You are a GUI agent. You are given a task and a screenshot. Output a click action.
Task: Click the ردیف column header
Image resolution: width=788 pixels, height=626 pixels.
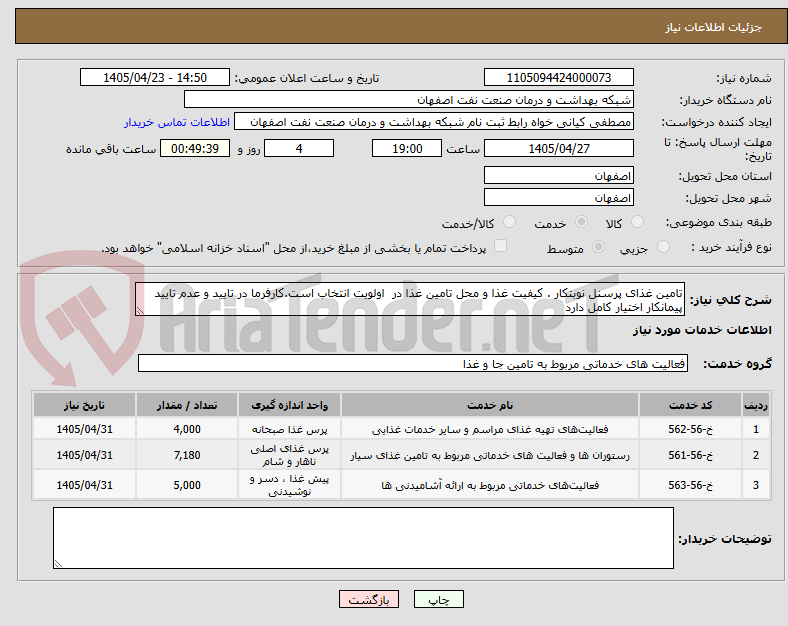click(x=756, y=405)
